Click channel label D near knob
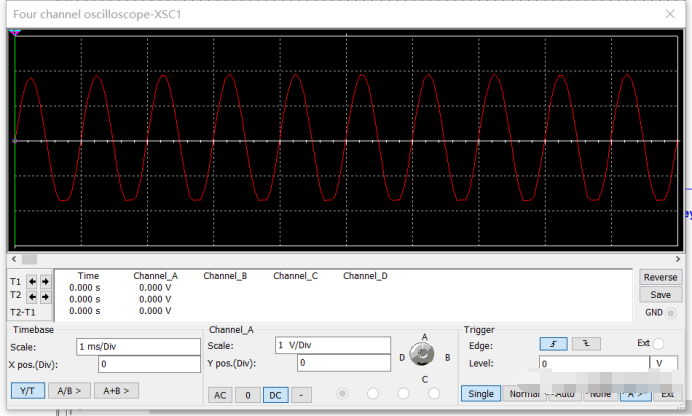 pyautogui.click(x=402, y=357)
